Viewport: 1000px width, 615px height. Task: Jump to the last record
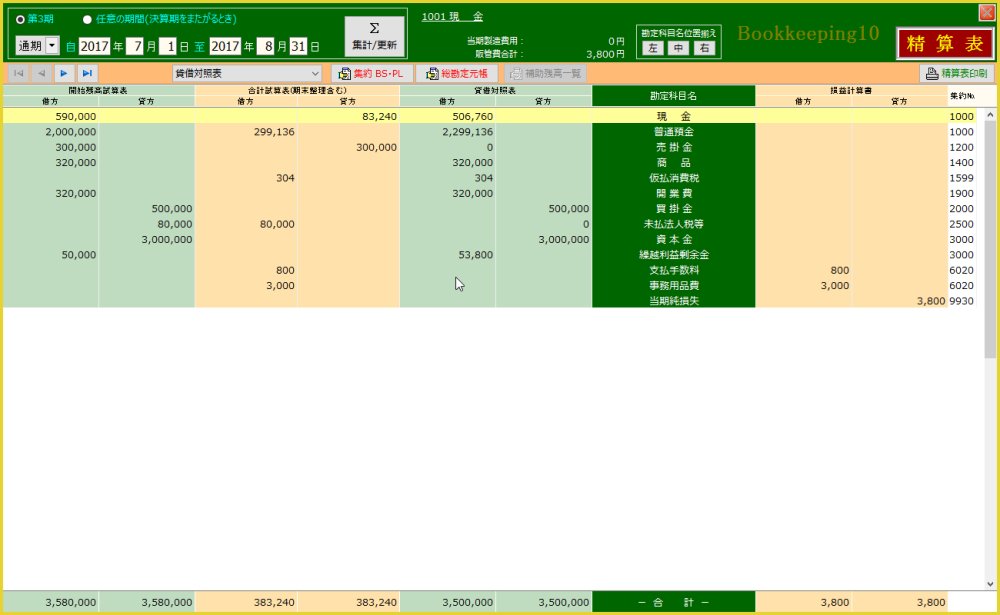pyautogui.click(x=87, y=73)
